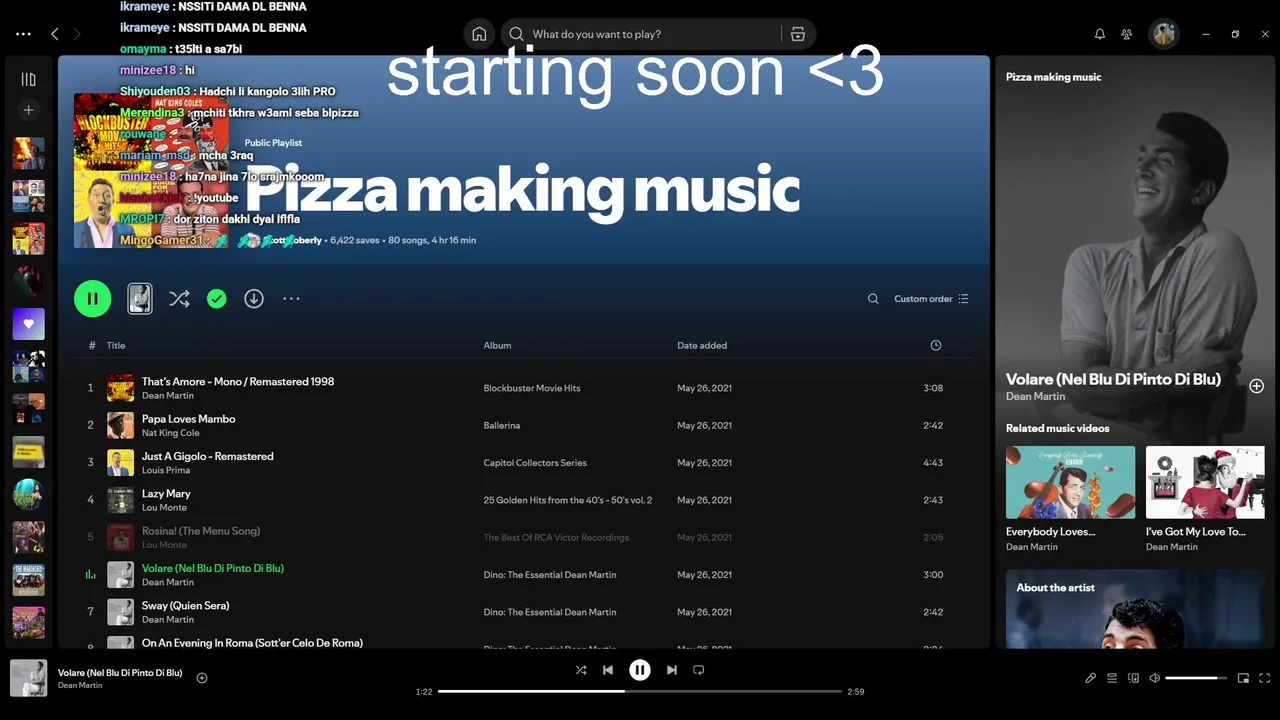Click Rosina! (The Menu Song) greyed track
1280x720 pixels.
tap(201, 530)
